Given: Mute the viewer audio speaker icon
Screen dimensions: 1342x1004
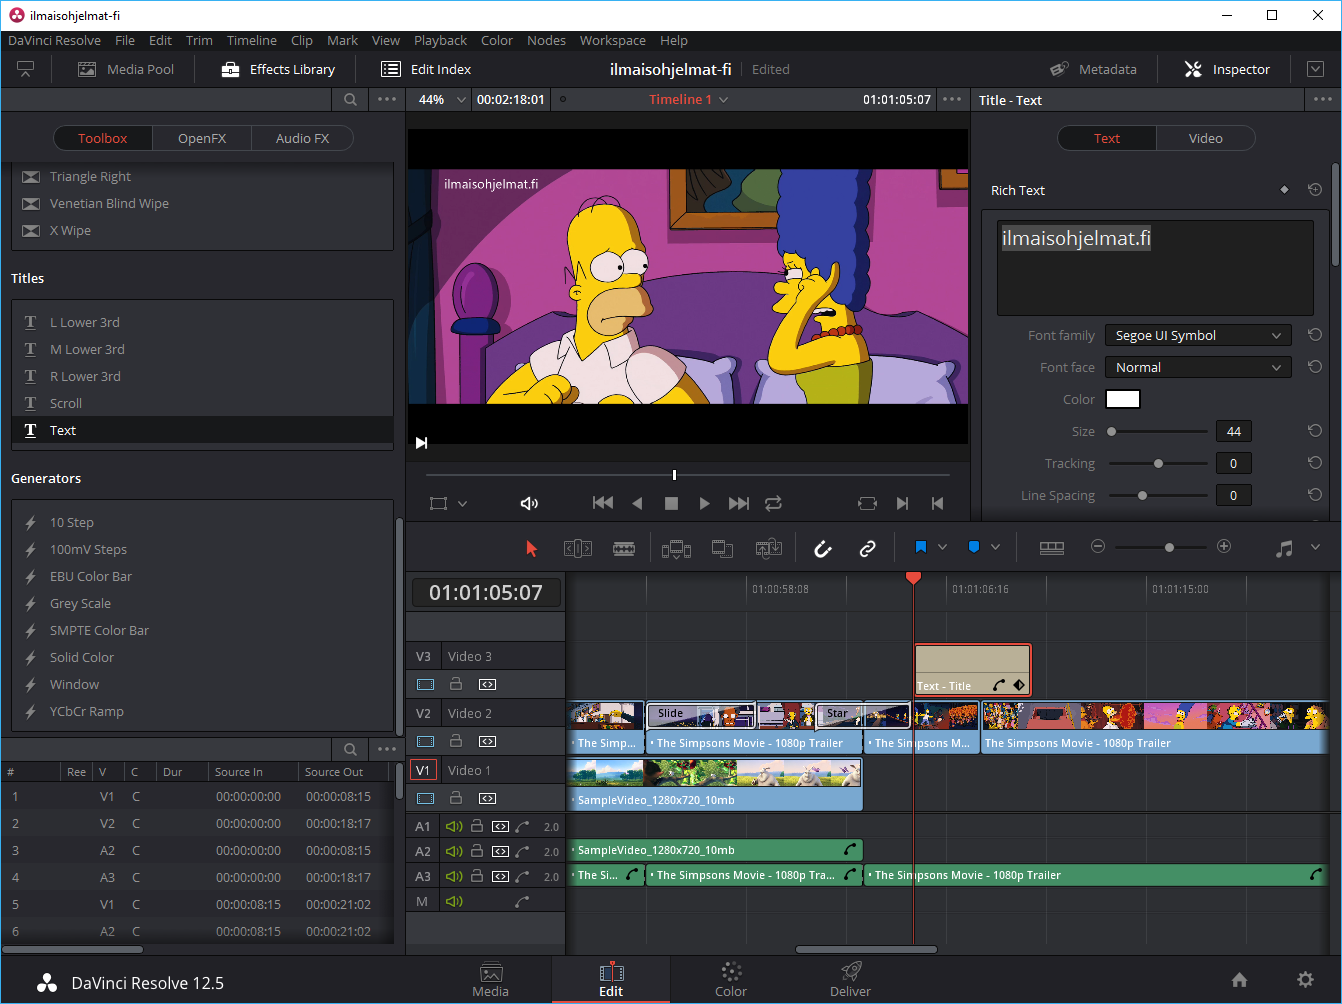Looking at the screenshot, I should point(530,503).
